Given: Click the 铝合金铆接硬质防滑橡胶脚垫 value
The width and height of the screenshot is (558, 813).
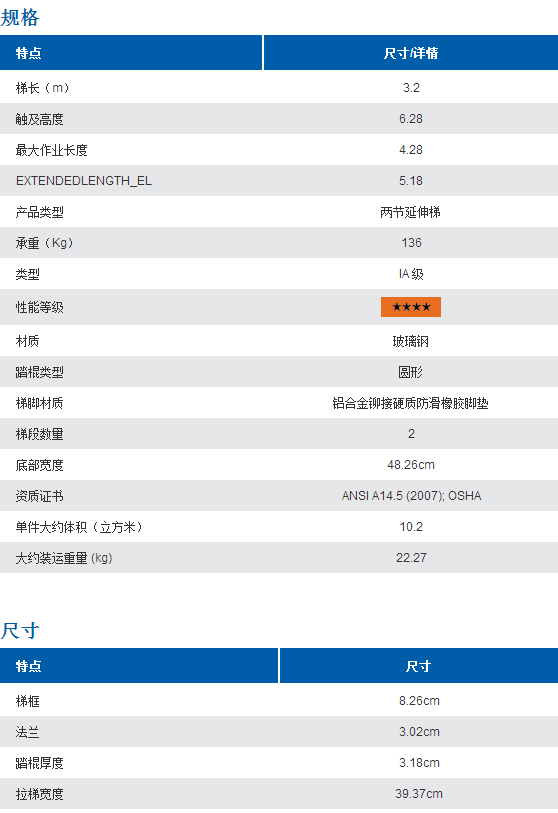Looking at the screenshot, I should [410, 403].
